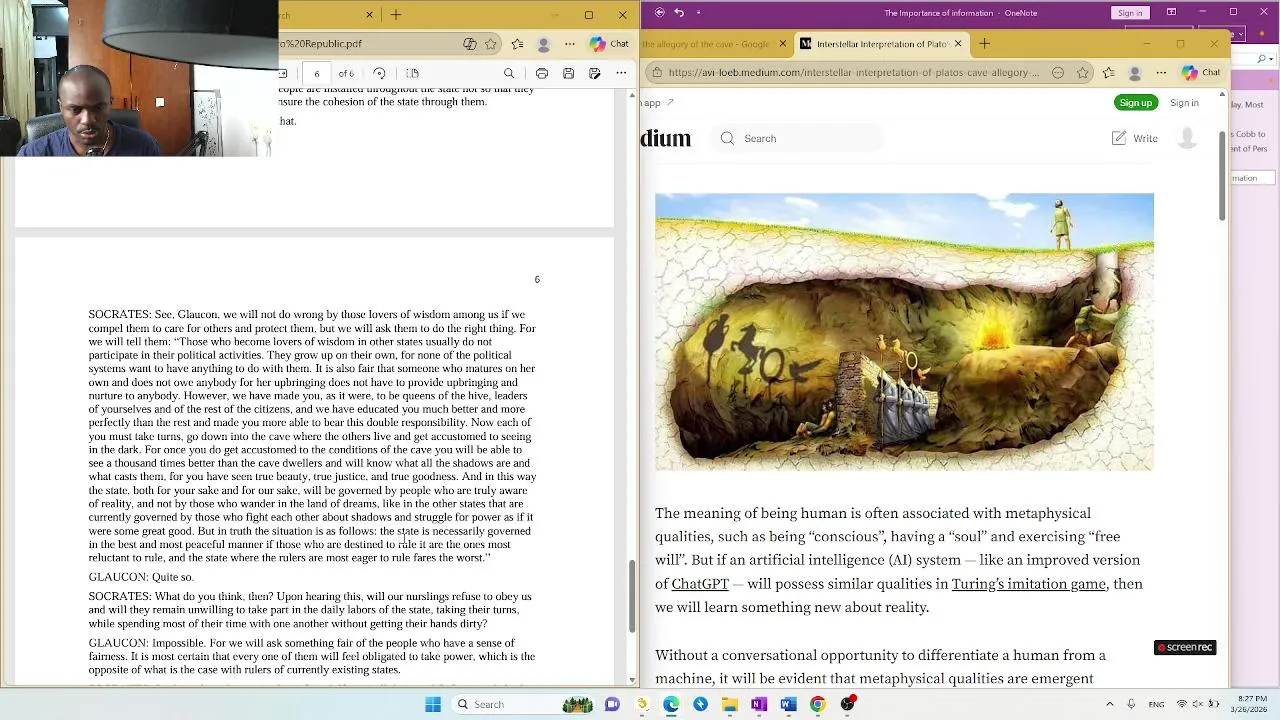Open the Turing's imitation game link
This screenshot has width=1280, height=720.
[1028, 584]
